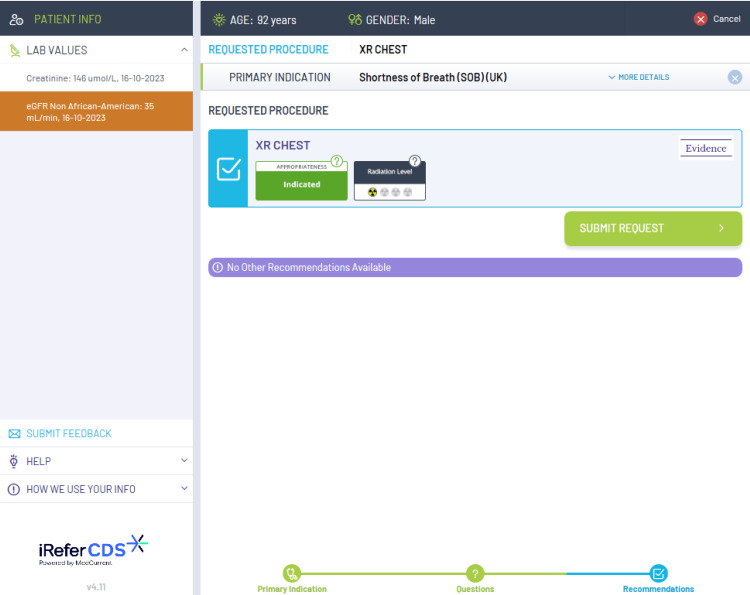750x595 pixels.
Task: Toggle the XR Chest selection checkbox
Action: point(229,169)
